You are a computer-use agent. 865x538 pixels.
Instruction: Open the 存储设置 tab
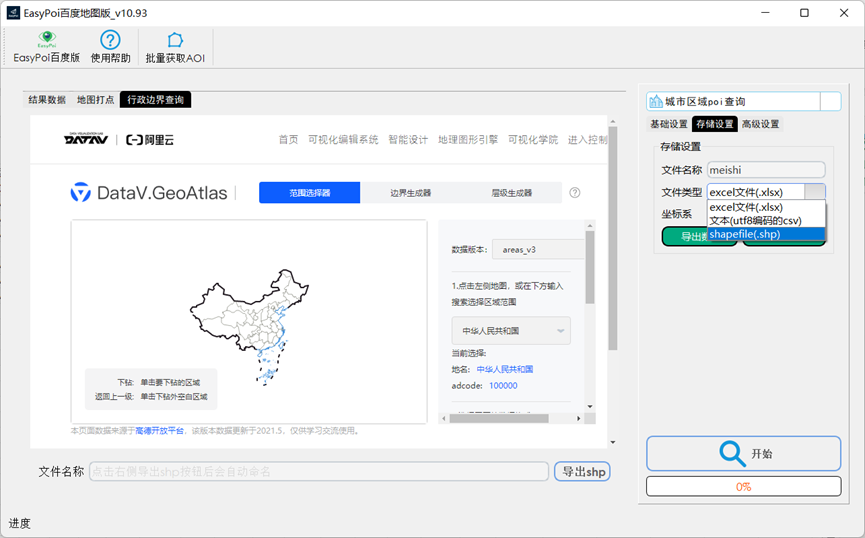(715, 124)
